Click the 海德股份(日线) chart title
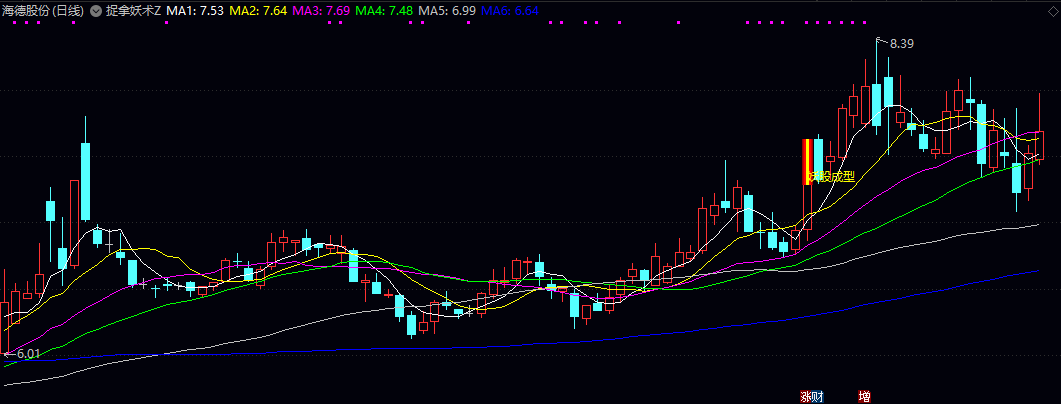 [x=44, y=11]
